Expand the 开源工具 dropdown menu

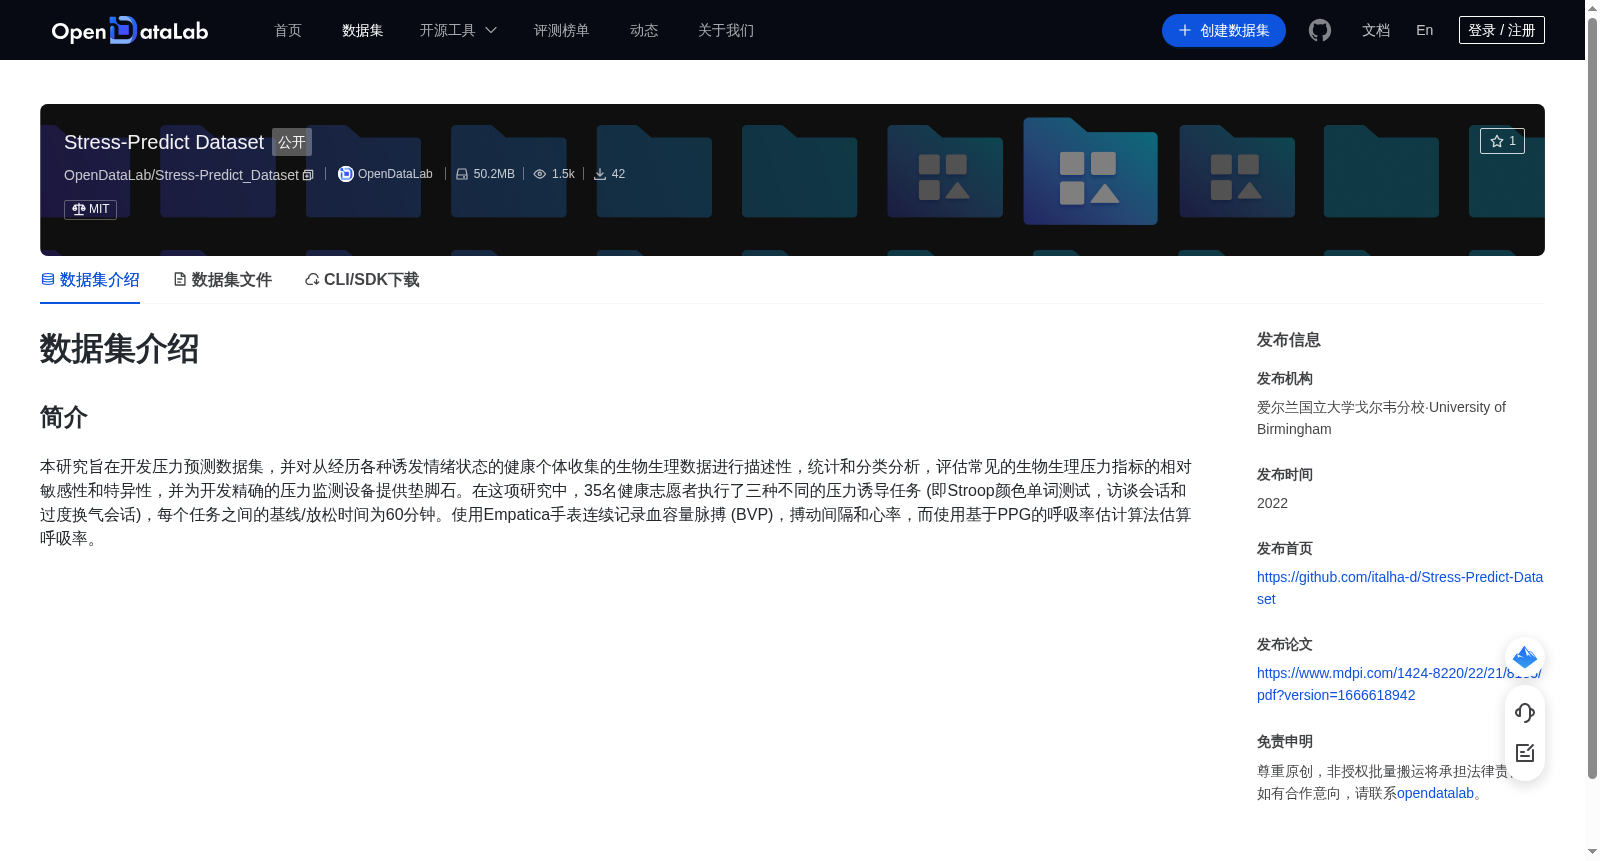click(458, 30)
